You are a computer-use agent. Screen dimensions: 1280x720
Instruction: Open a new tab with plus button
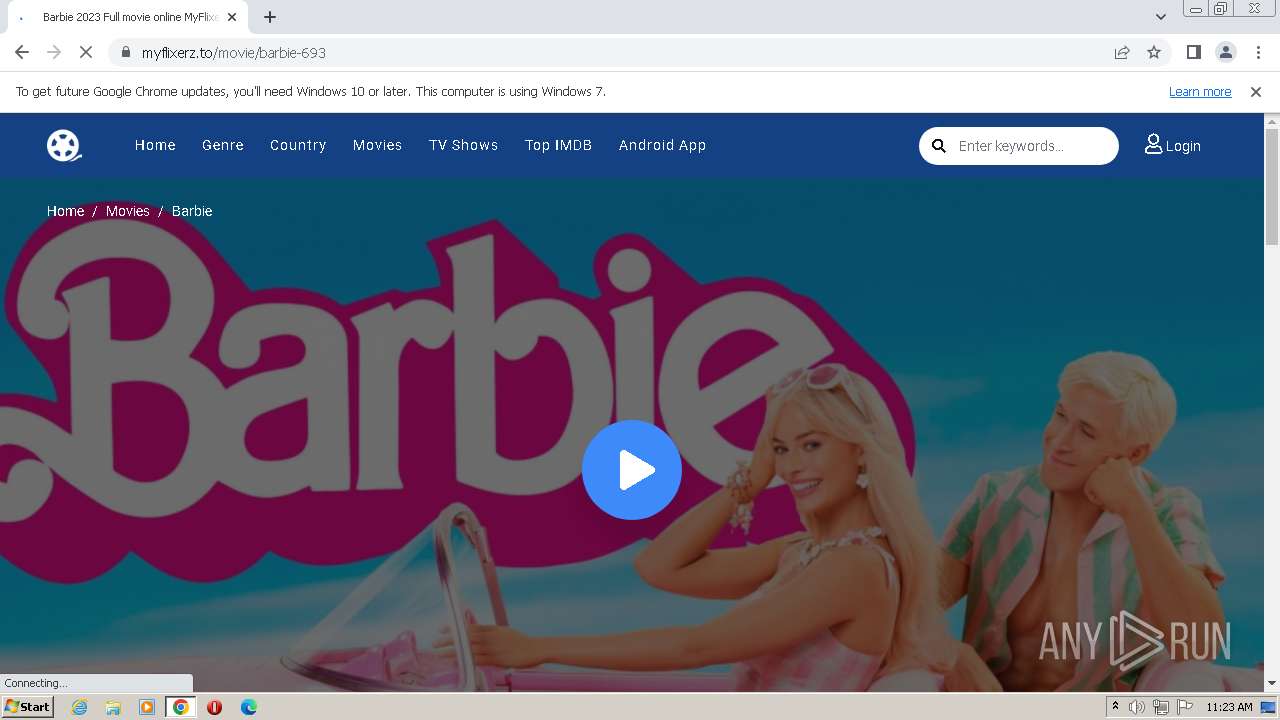click(270, 17)
